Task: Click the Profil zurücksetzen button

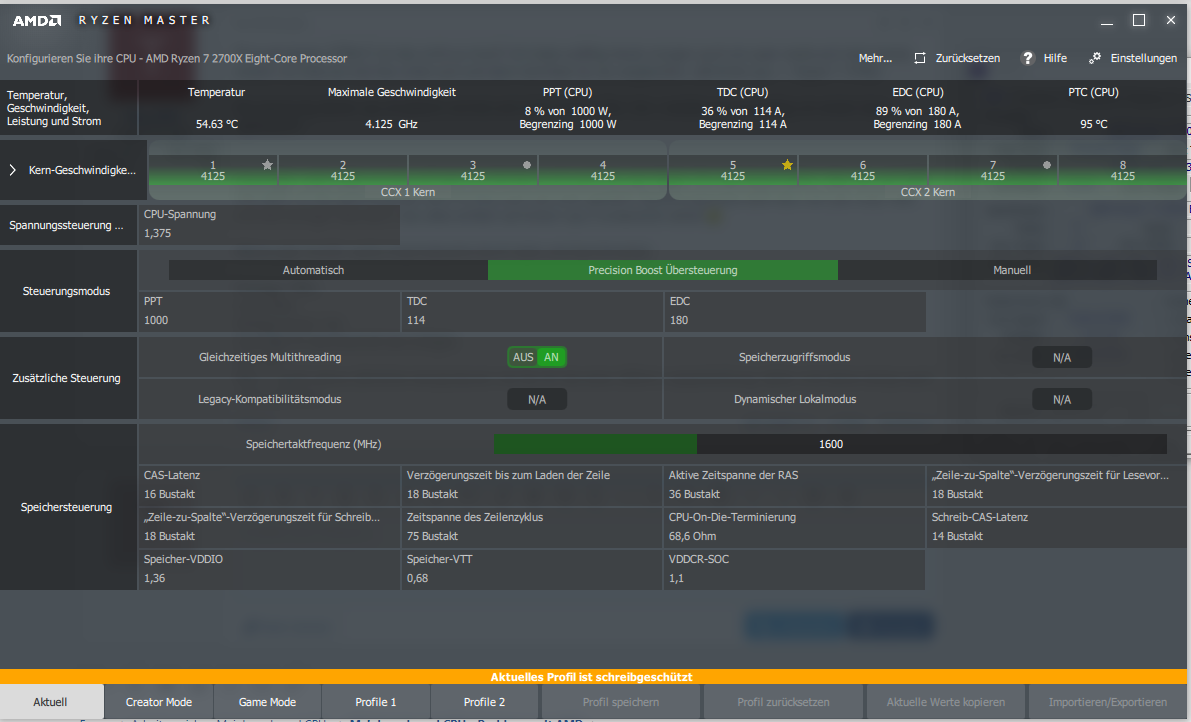Action: 783,702
